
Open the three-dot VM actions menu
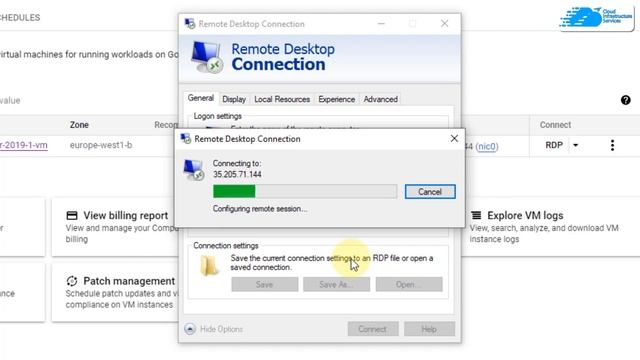coord(612,145)
